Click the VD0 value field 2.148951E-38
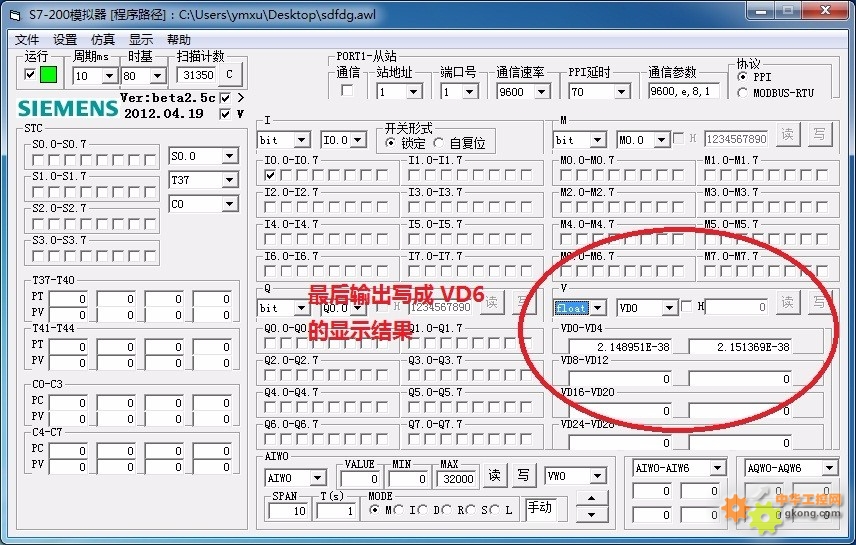Screen dimensions: 856x545 pyautogui.click(x=620, y=347)
